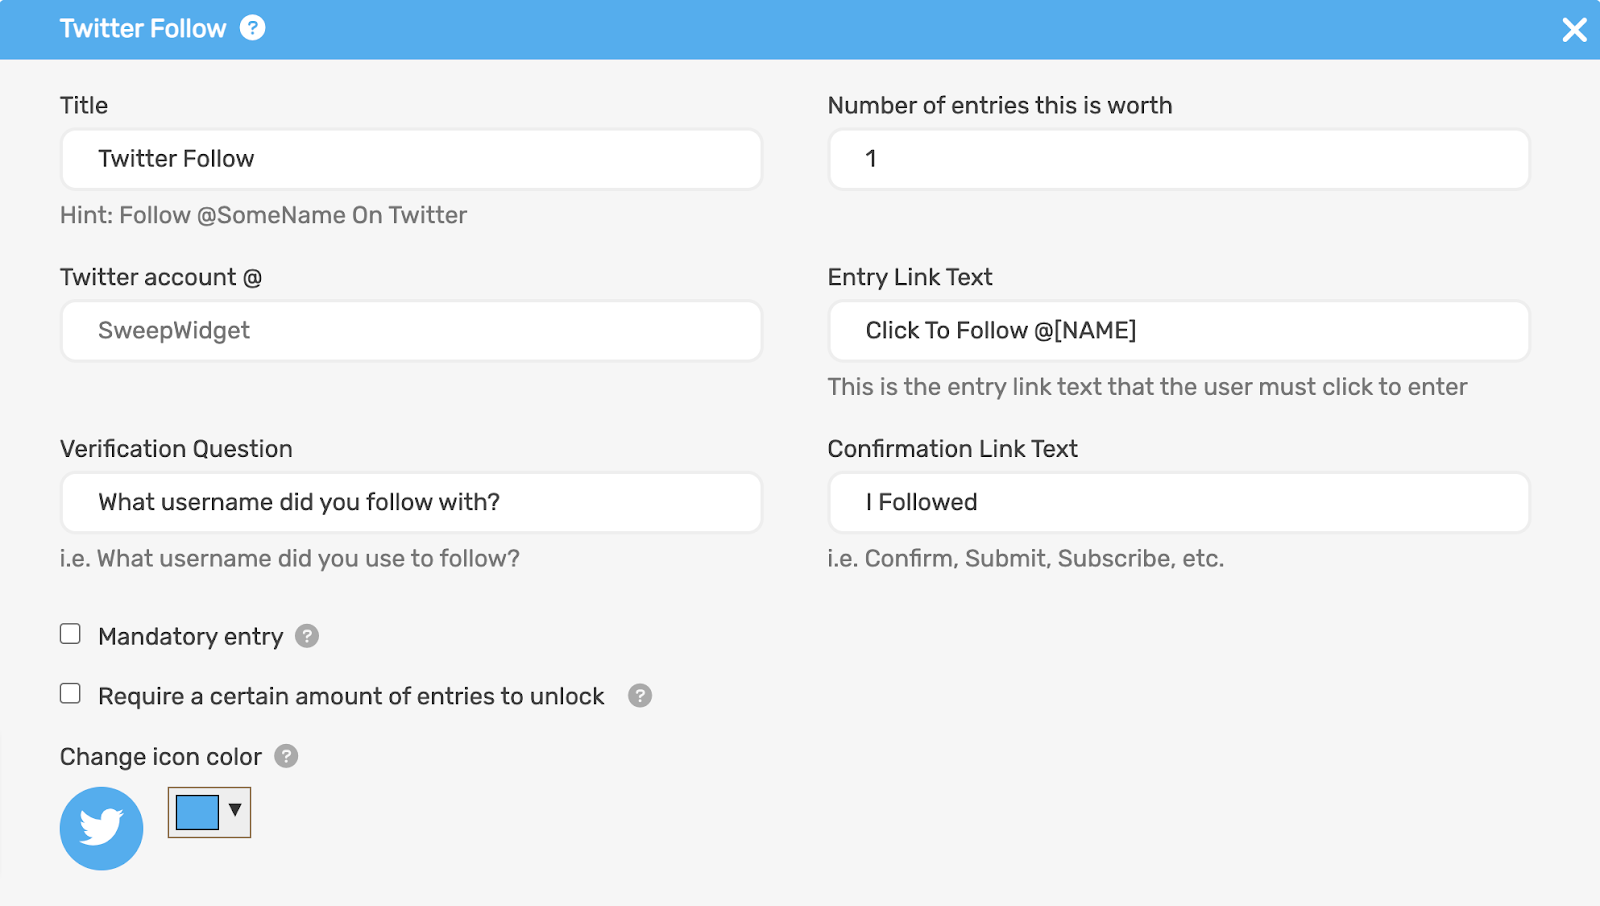Click the help icon beside Twitter Follow header
1600x906 pixels.
coord(253,28)
